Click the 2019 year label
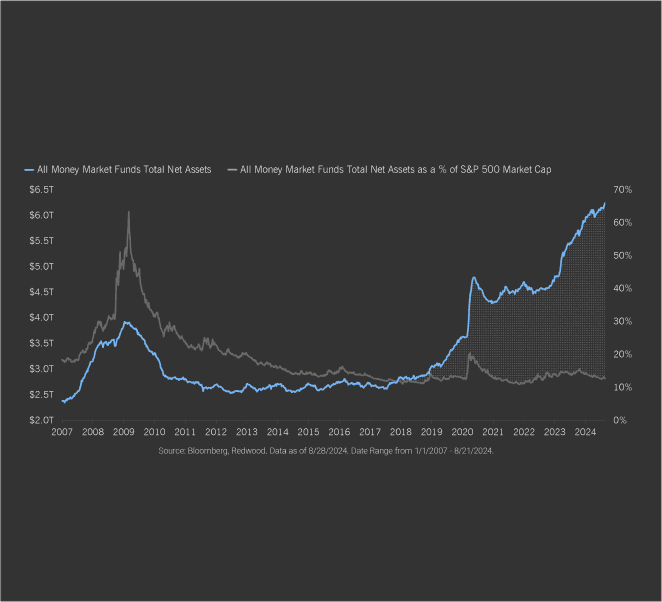This screenshot has width=662, height=602. coord(431,432)
